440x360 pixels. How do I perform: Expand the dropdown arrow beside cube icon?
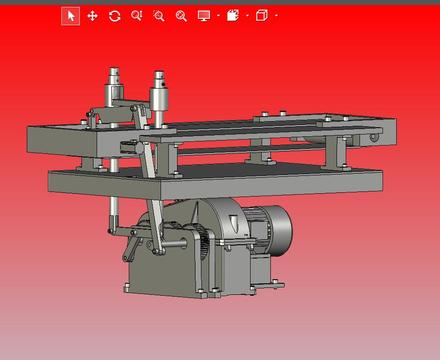tap(276, 16)
